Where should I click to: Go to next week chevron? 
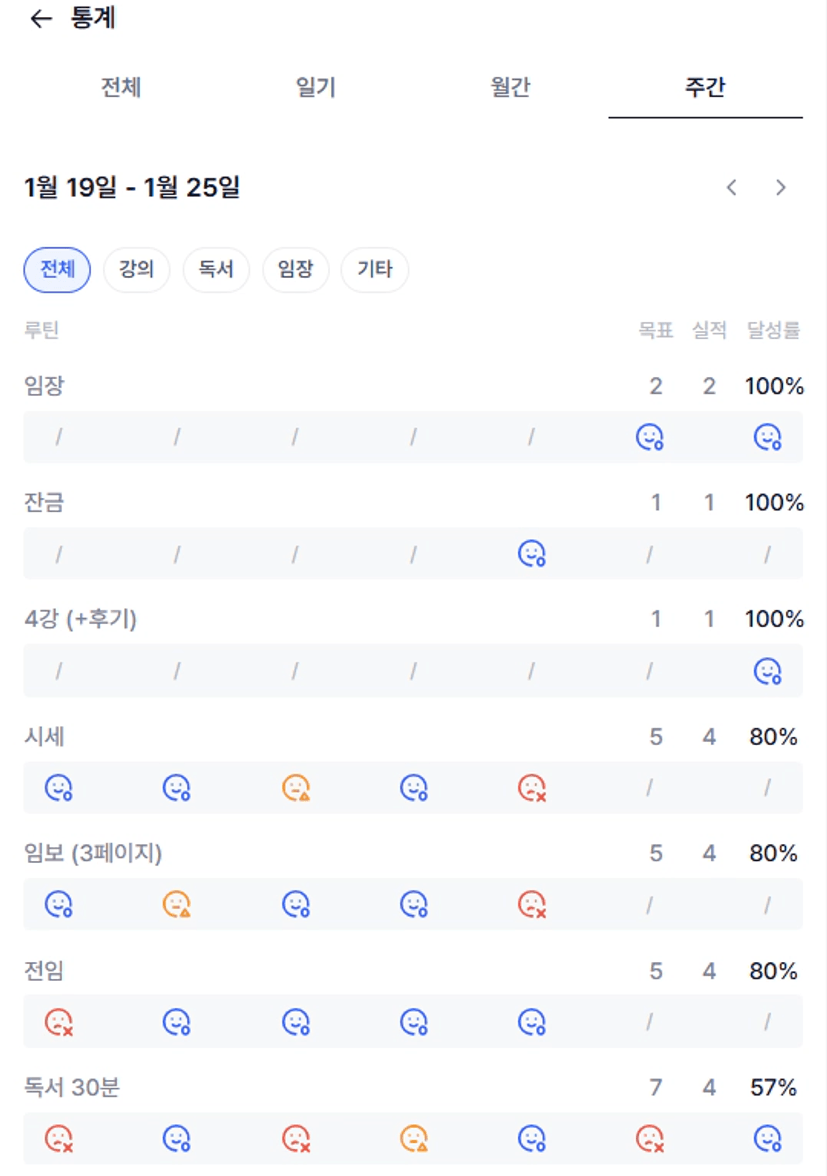781,188
